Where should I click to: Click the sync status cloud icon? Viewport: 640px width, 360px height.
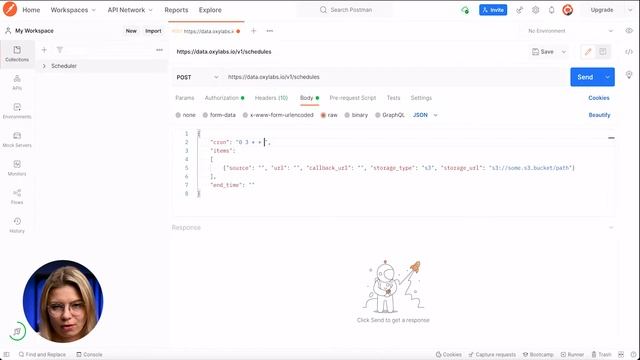click(x=465, y=10)
